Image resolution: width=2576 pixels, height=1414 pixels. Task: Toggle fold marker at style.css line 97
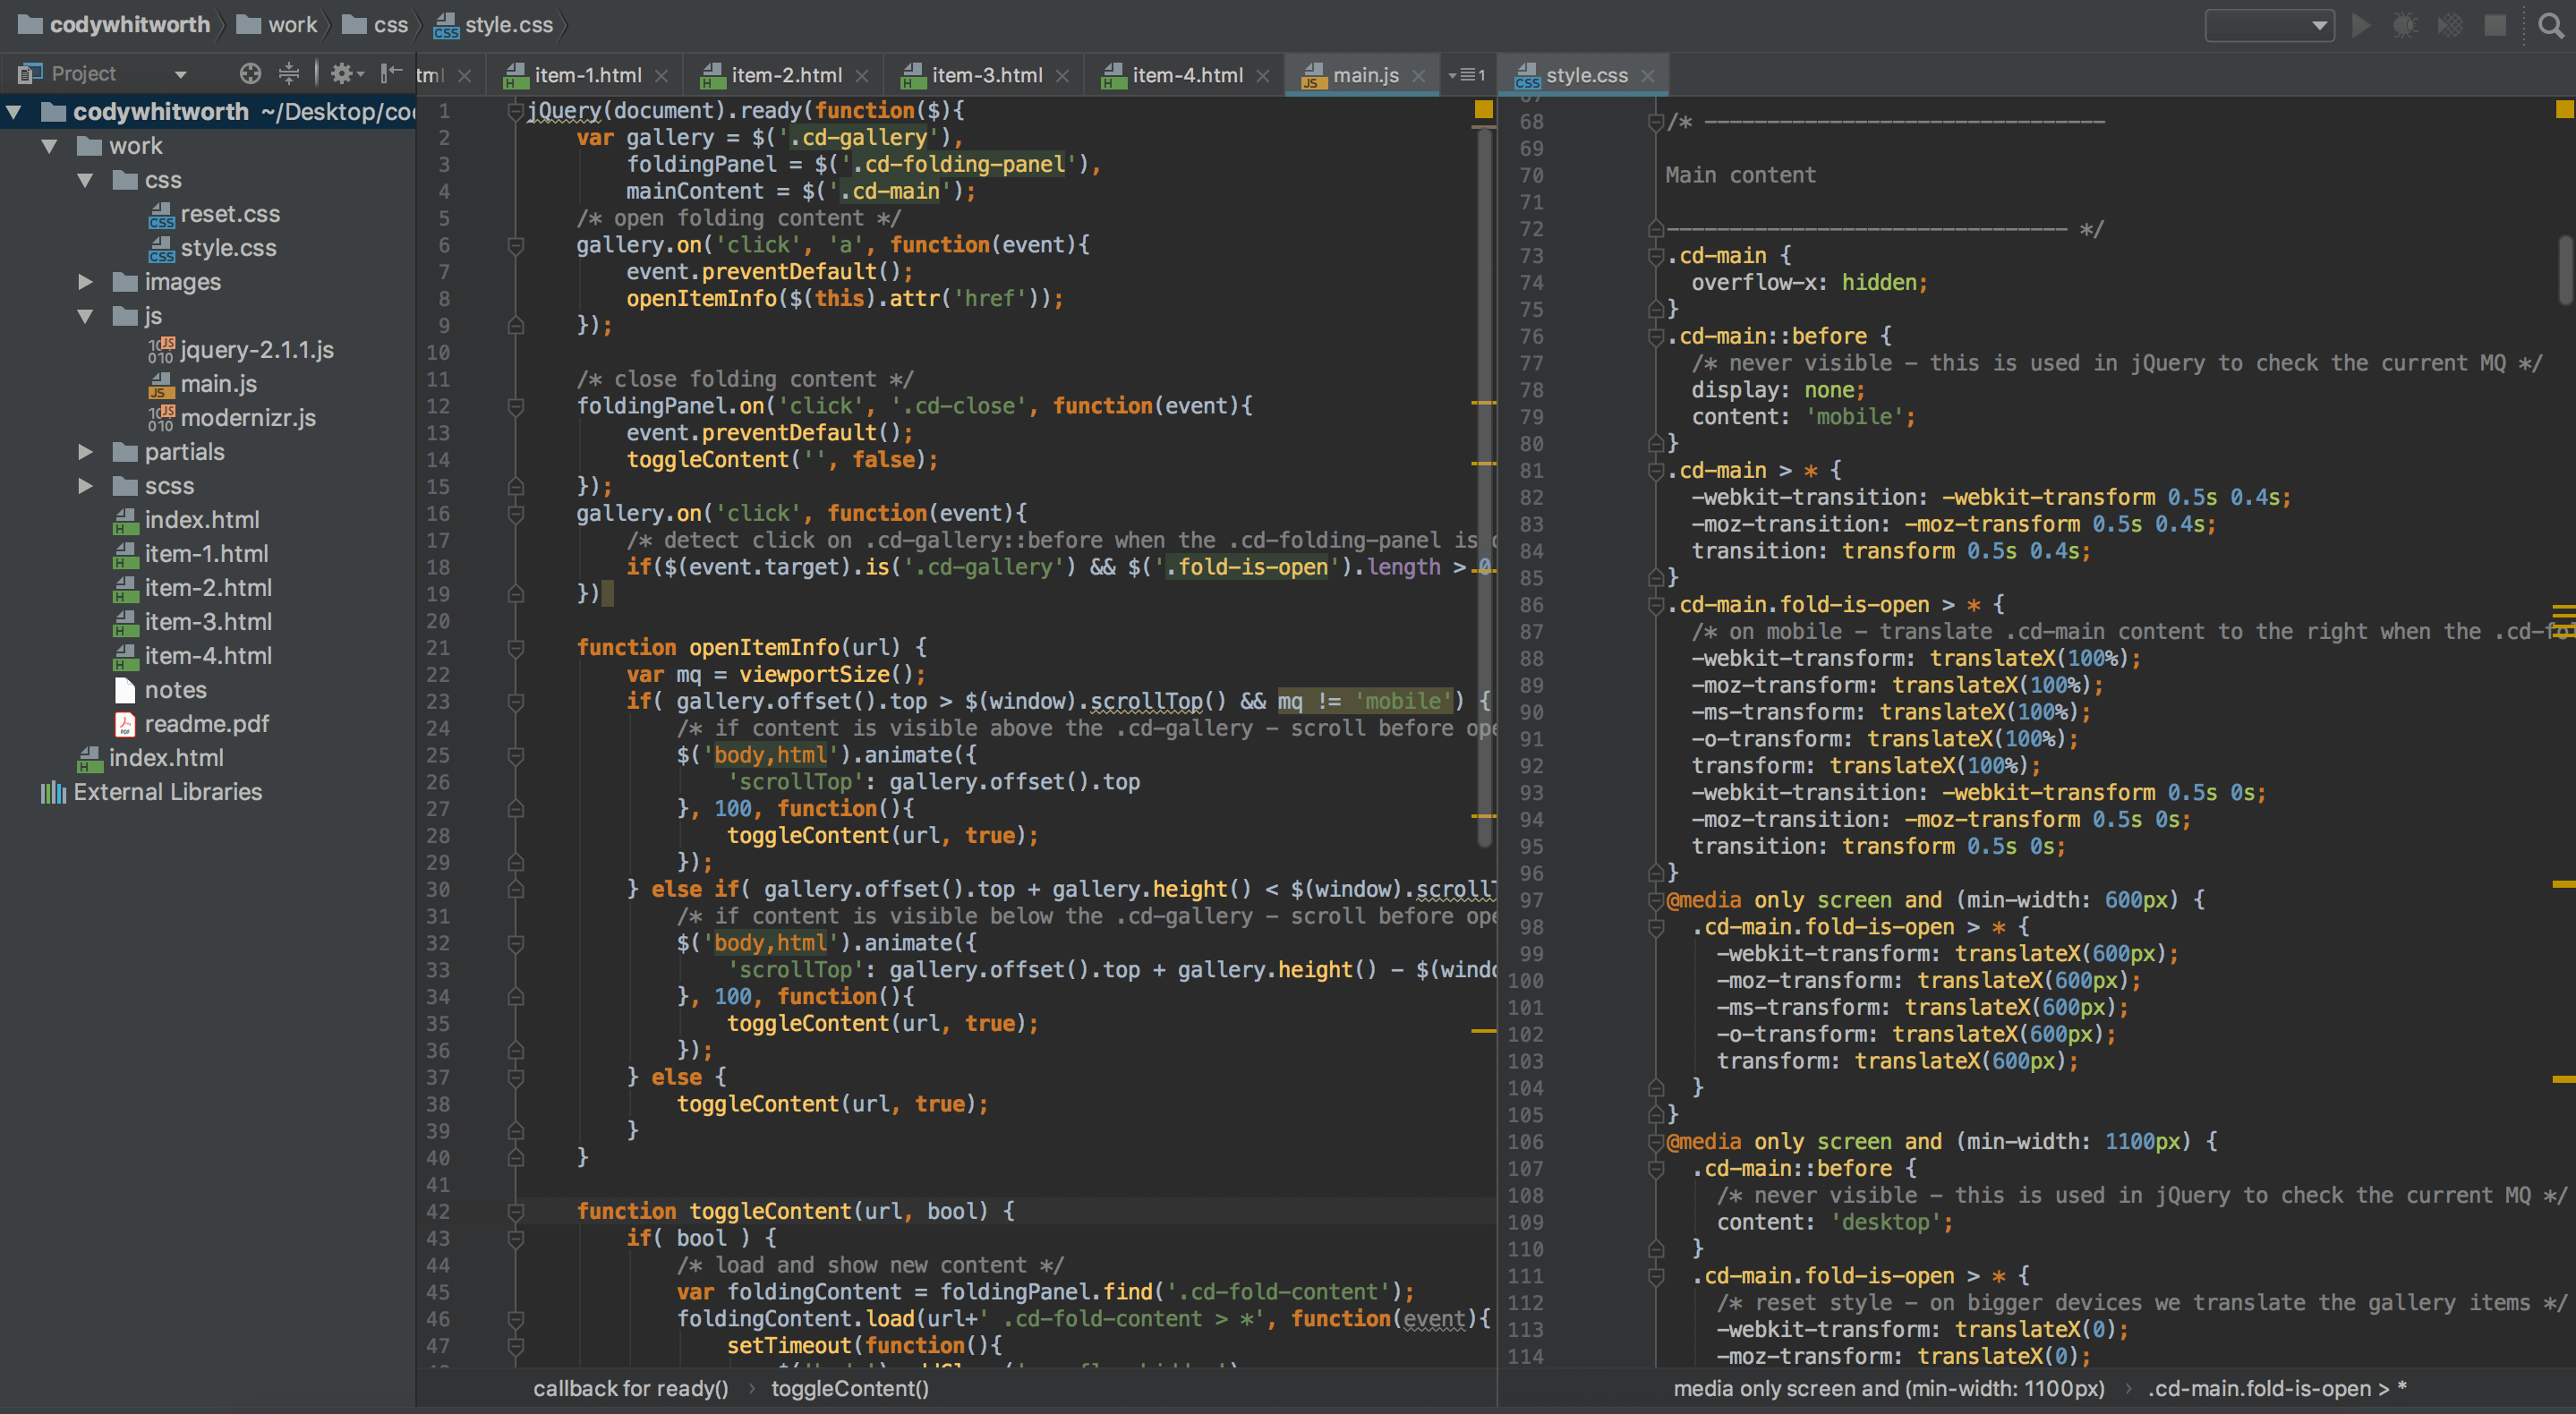[1655, 900]
